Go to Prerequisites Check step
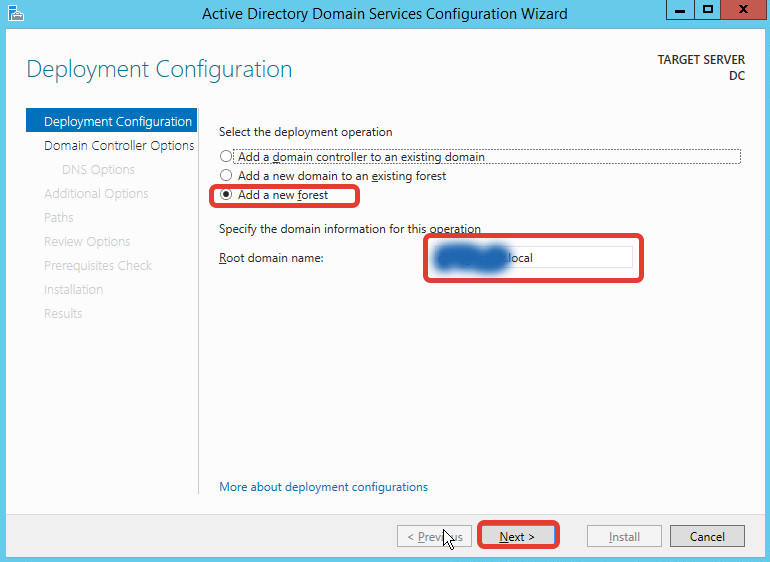Image resolution: width=770 pixels, height=562 pixels. [x=98, y=266]
